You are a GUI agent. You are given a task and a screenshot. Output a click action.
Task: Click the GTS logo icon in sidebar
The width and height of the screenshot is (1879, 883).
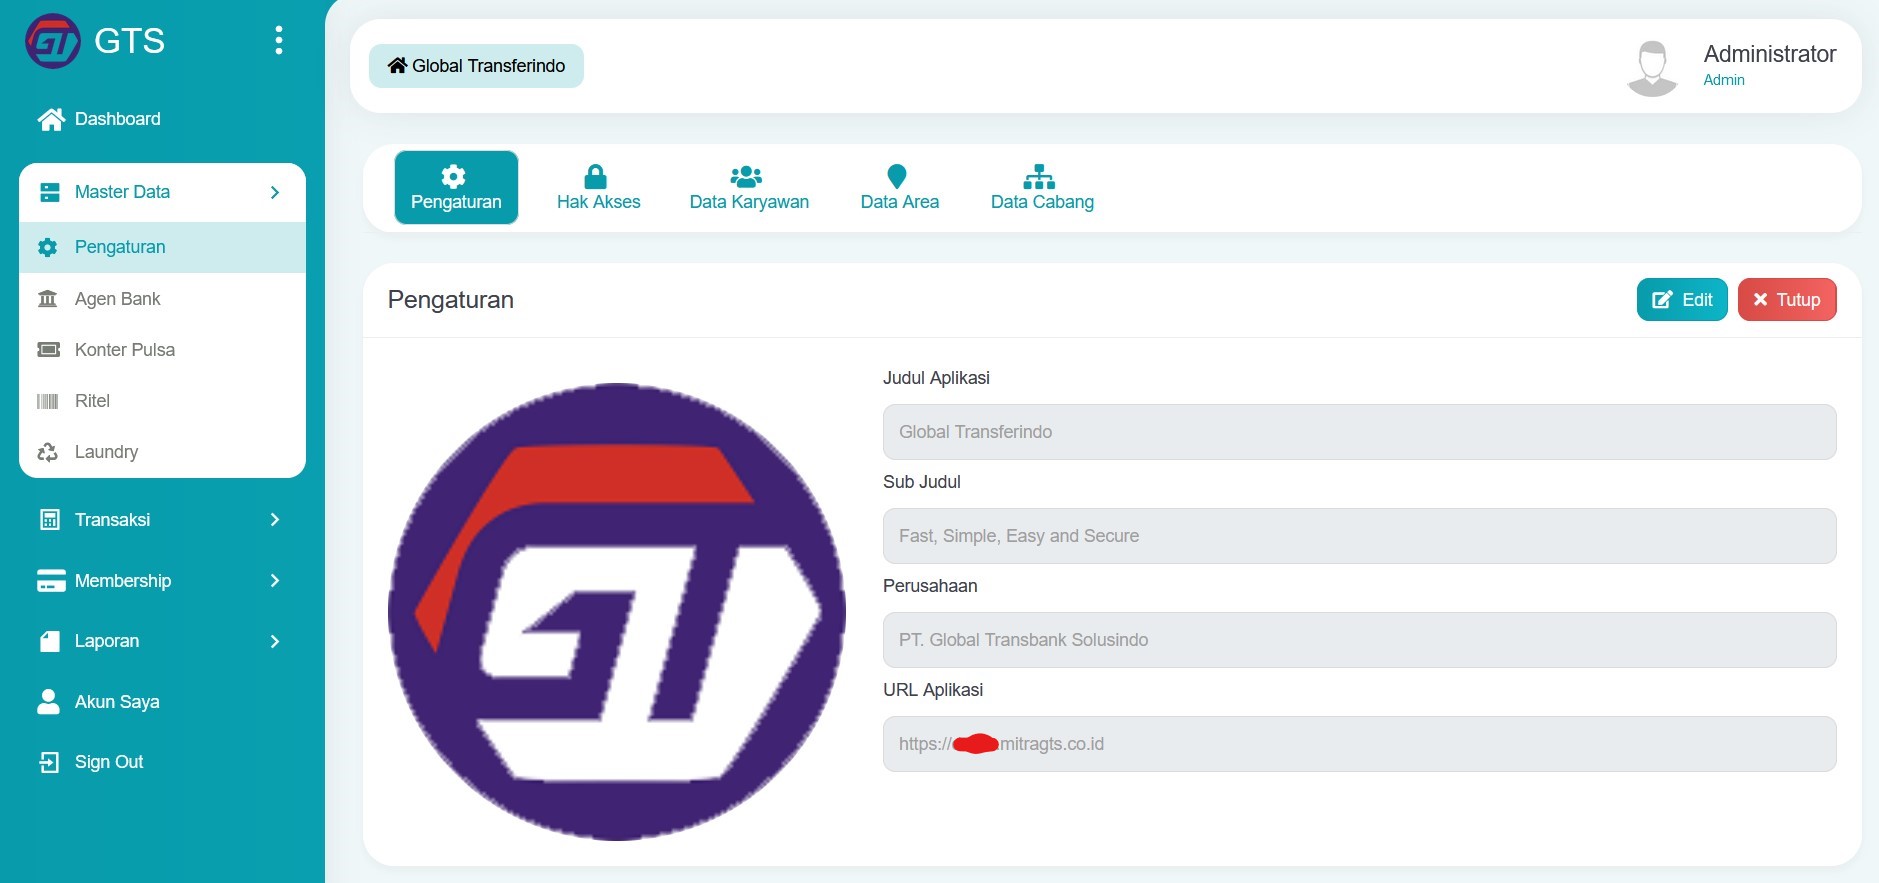pos(52,41)
